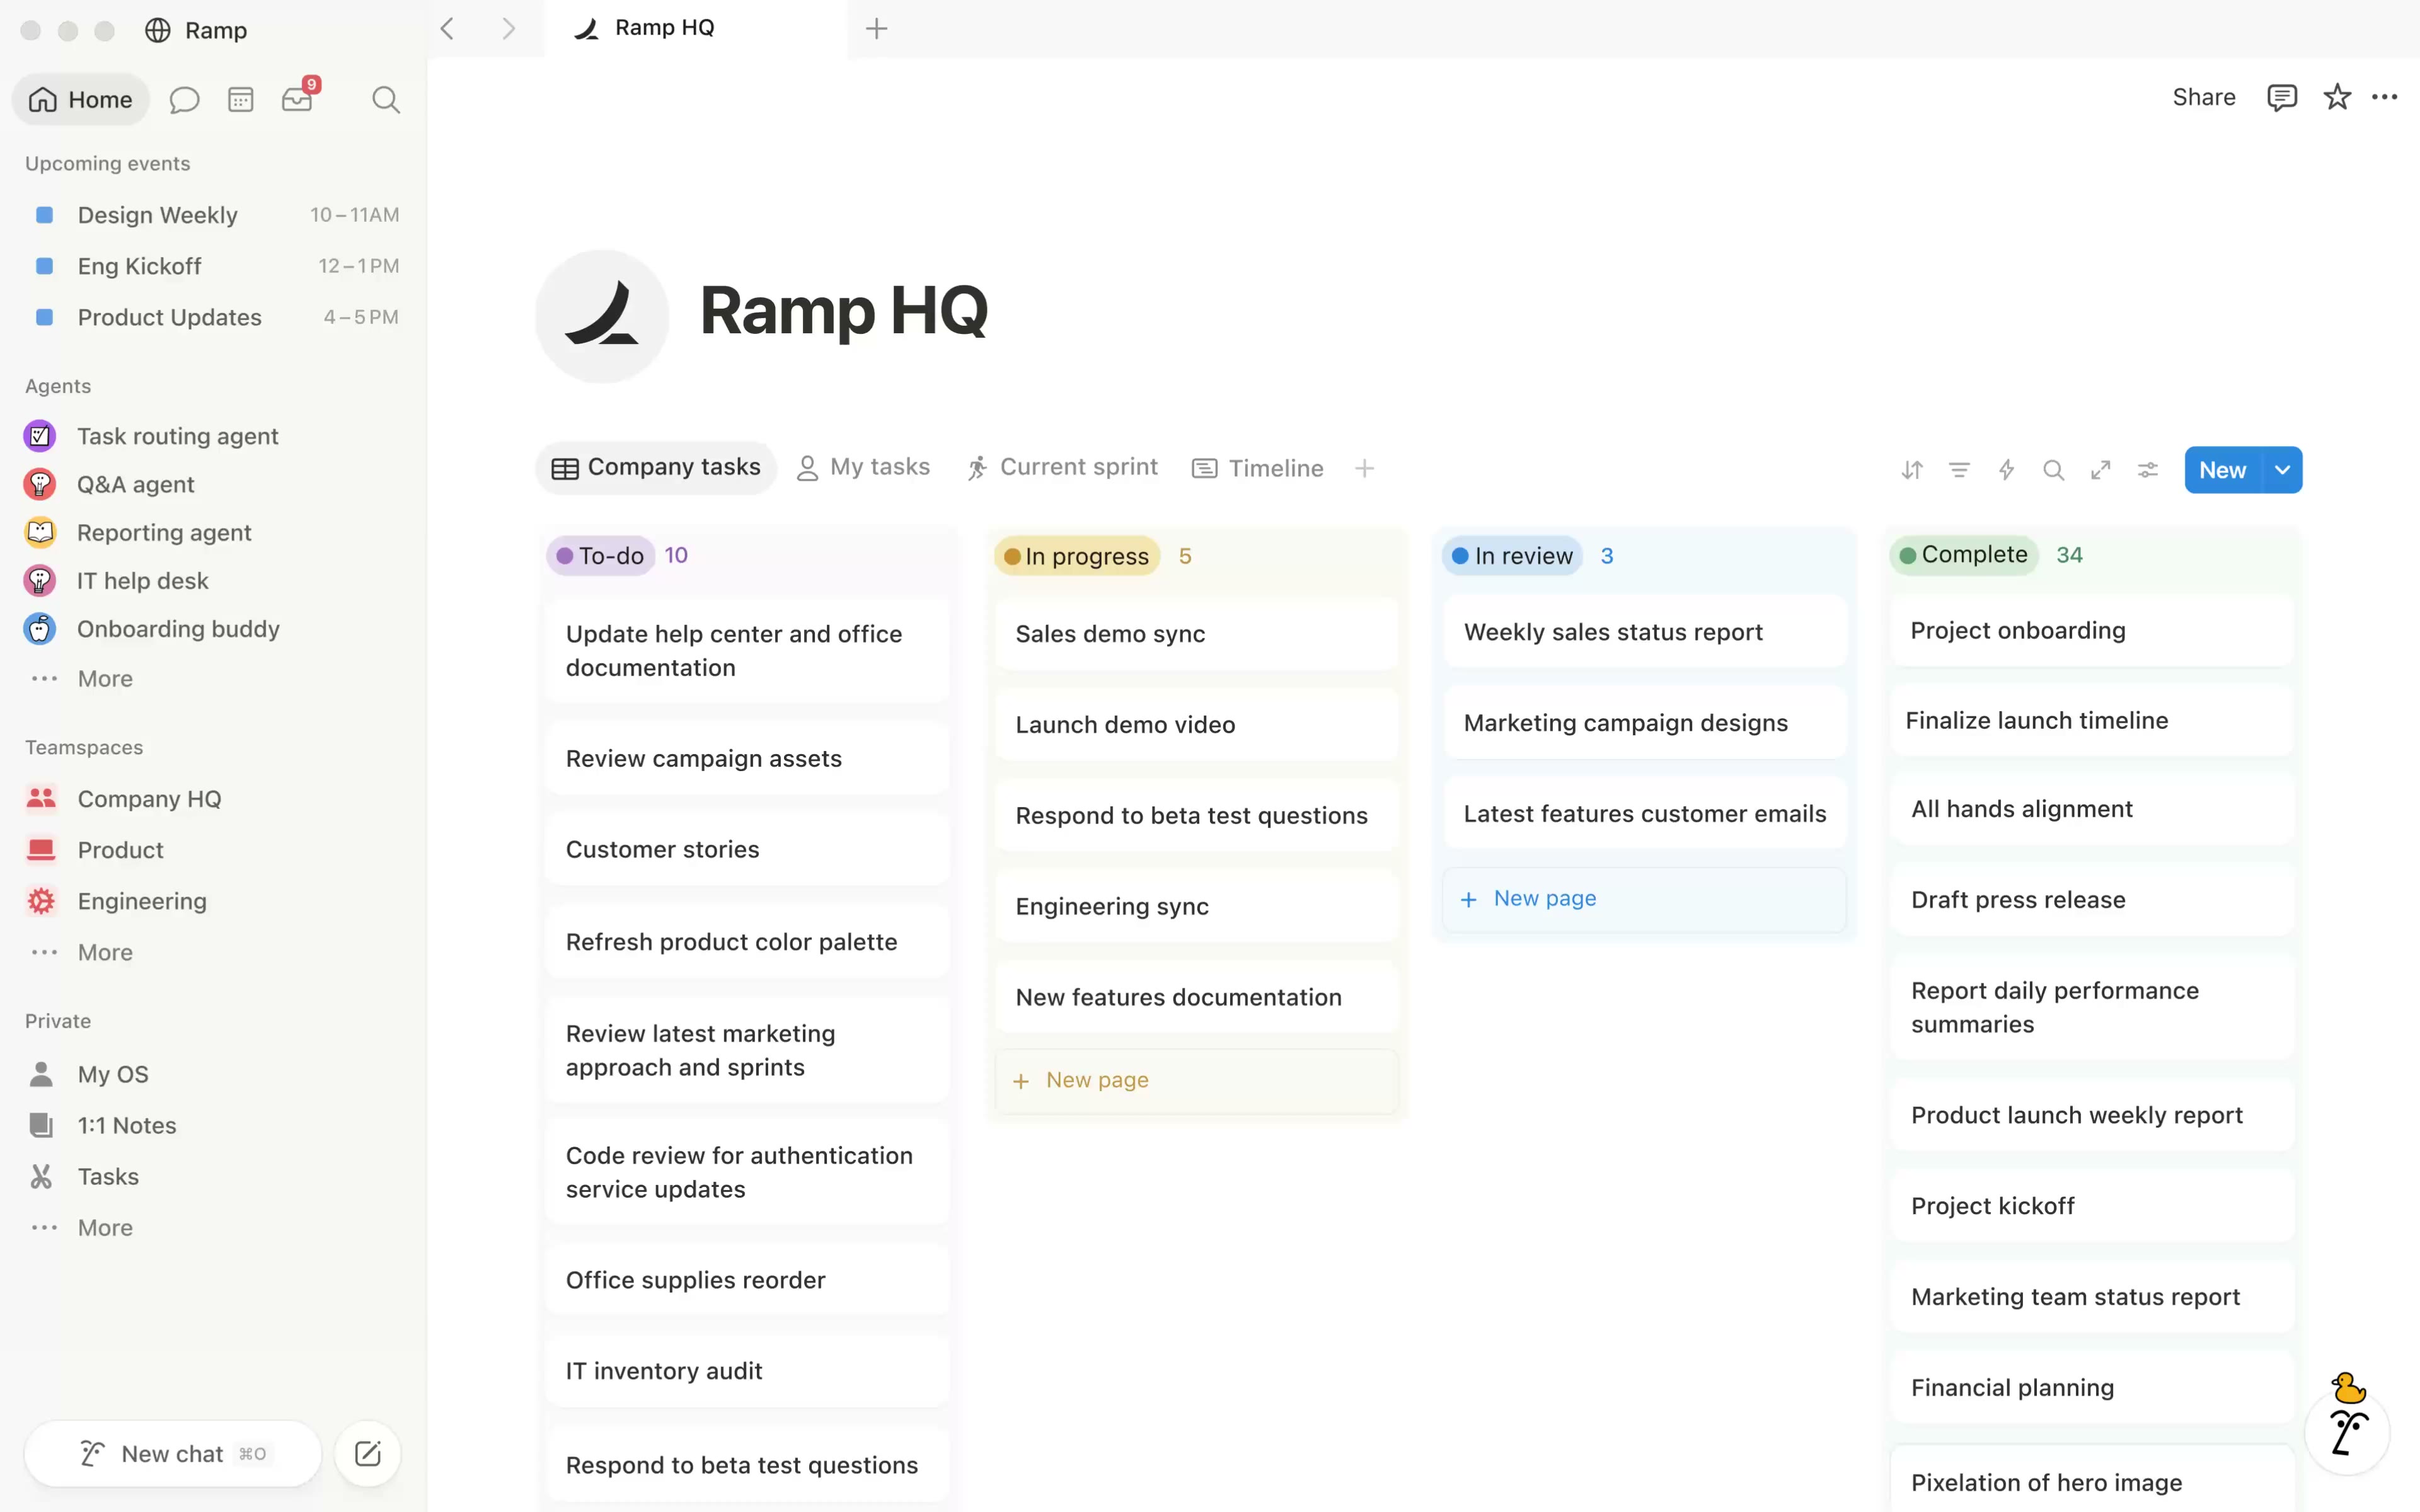Open the three-dot page menu top right
Screen dimensions: 2420x1512
pos(2384,97)
